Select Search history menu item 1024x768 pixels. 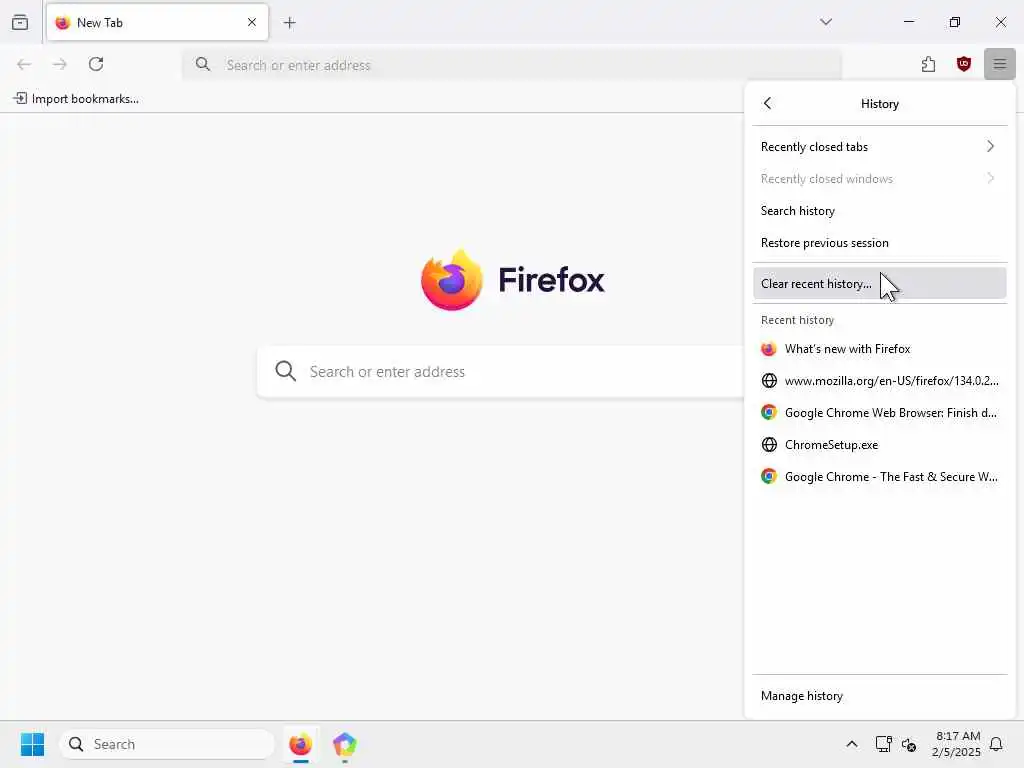[879, 210]
